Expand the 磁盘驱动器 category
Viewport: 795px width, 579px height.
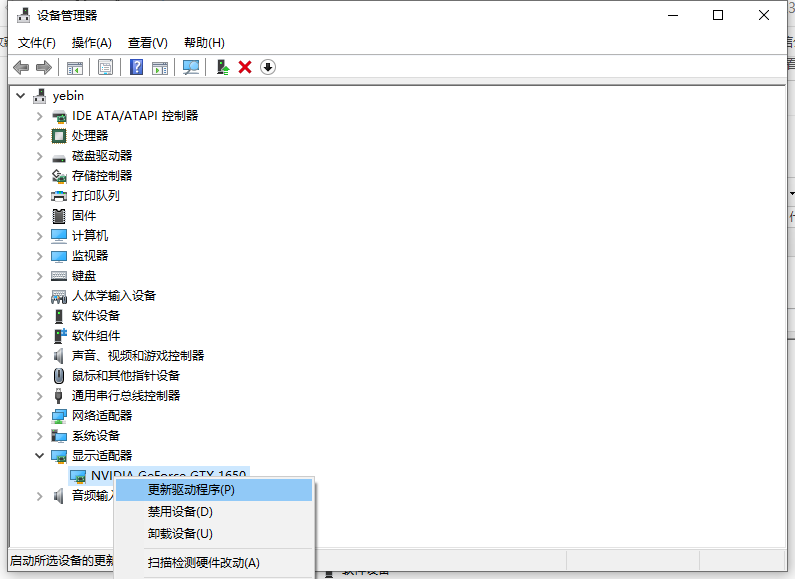click(40, 156)
